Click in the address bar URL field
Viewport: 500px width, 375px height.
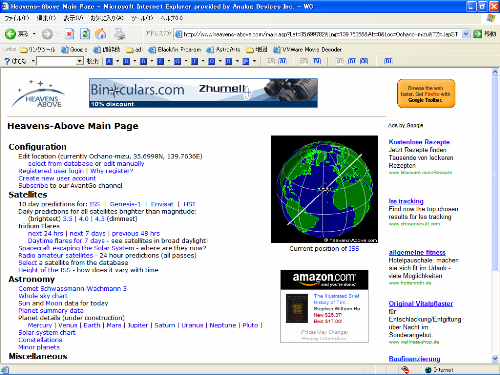pos(322,34)
